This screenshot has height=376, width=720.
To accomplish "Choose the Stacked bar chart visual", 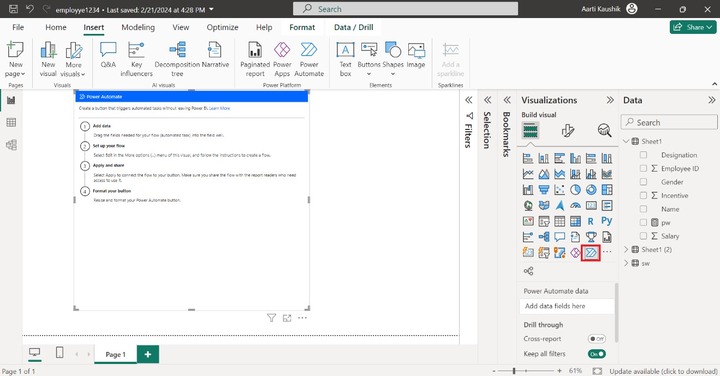I will tap(528, 158).
